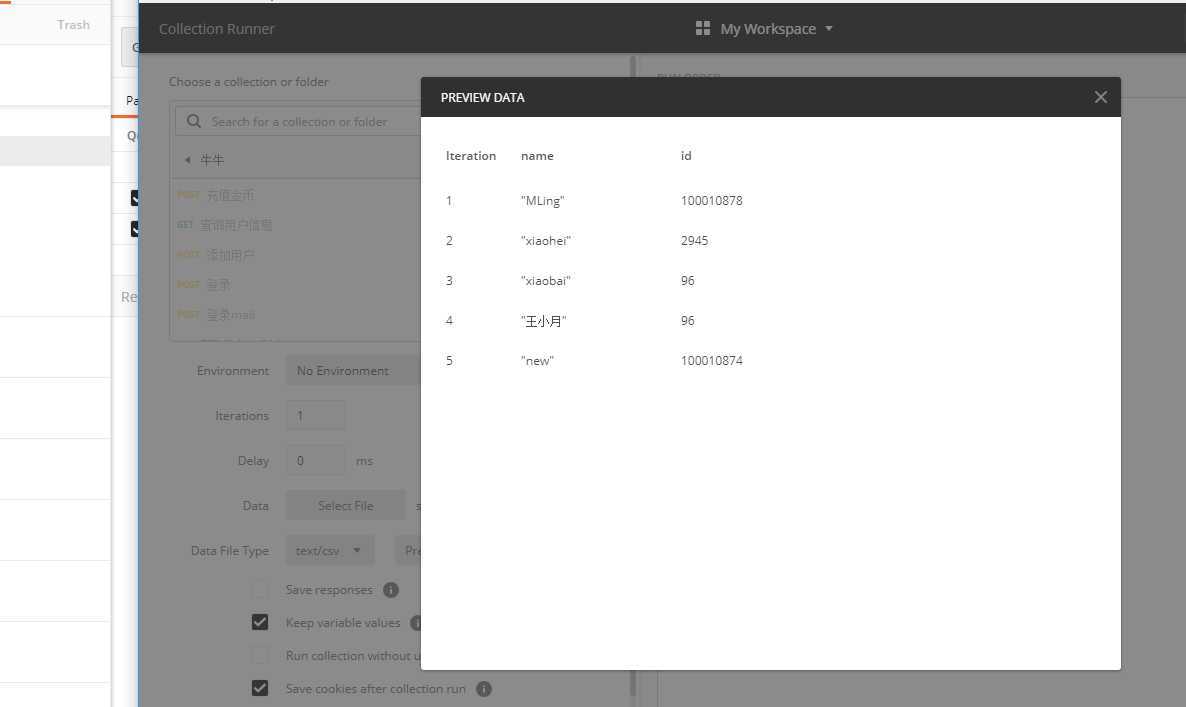Click info icon beside Save cookies option
This screenshot has height=707, width=1186.
click(484, 689)
